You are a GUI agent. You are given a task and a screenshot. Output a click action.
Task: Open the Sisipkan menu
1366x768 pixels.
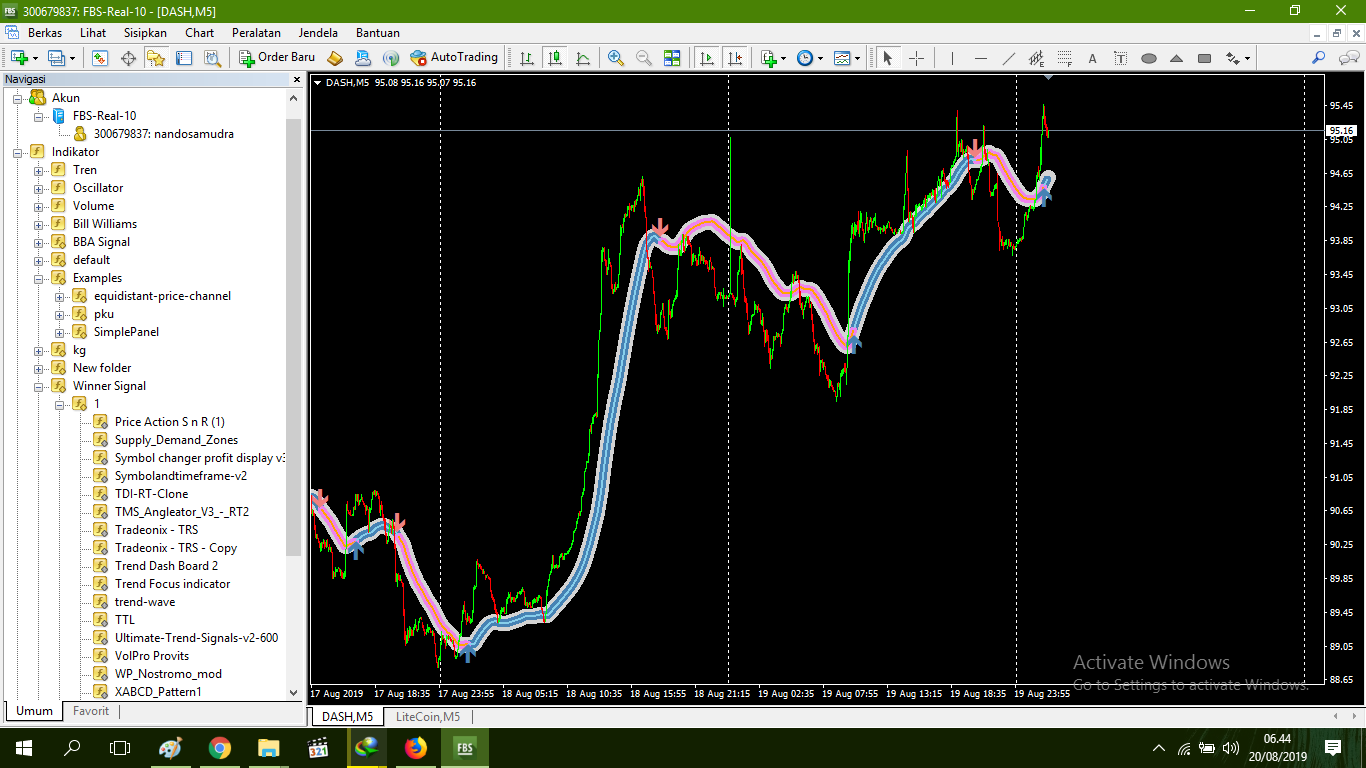pyautogui.click(x=145, y=32)
